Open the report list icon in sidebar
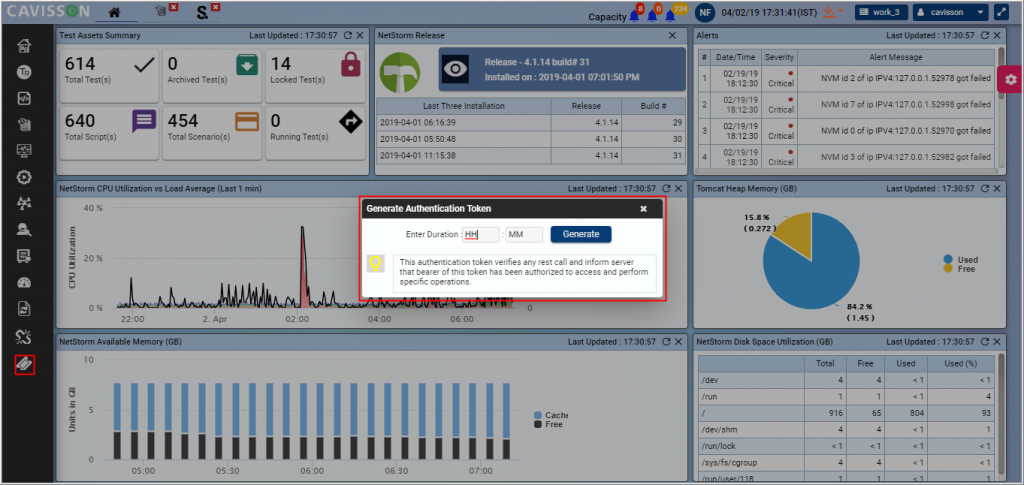 (24, 256)
